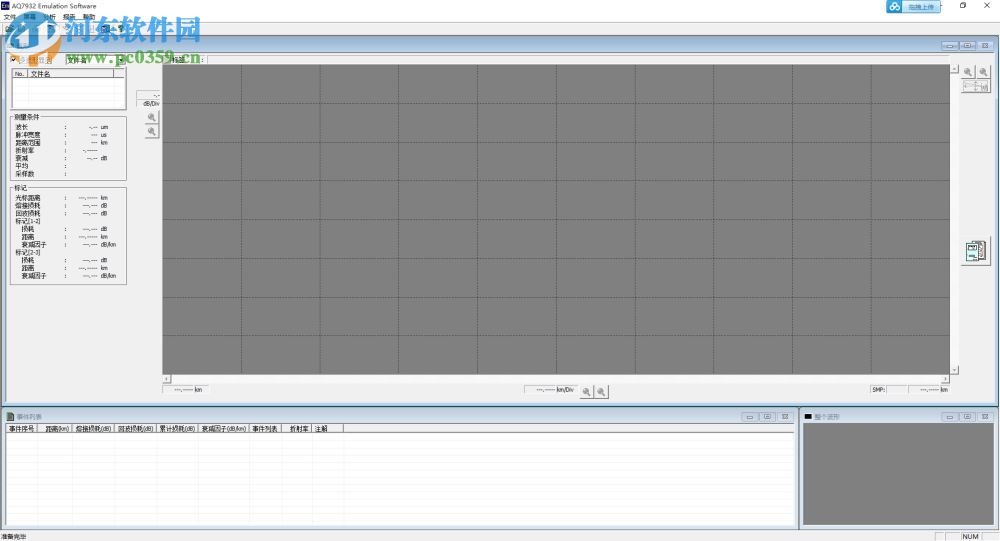Open the 分析 menu
This screenshot has height=541, width=1000.
click(x=50, y=17)
